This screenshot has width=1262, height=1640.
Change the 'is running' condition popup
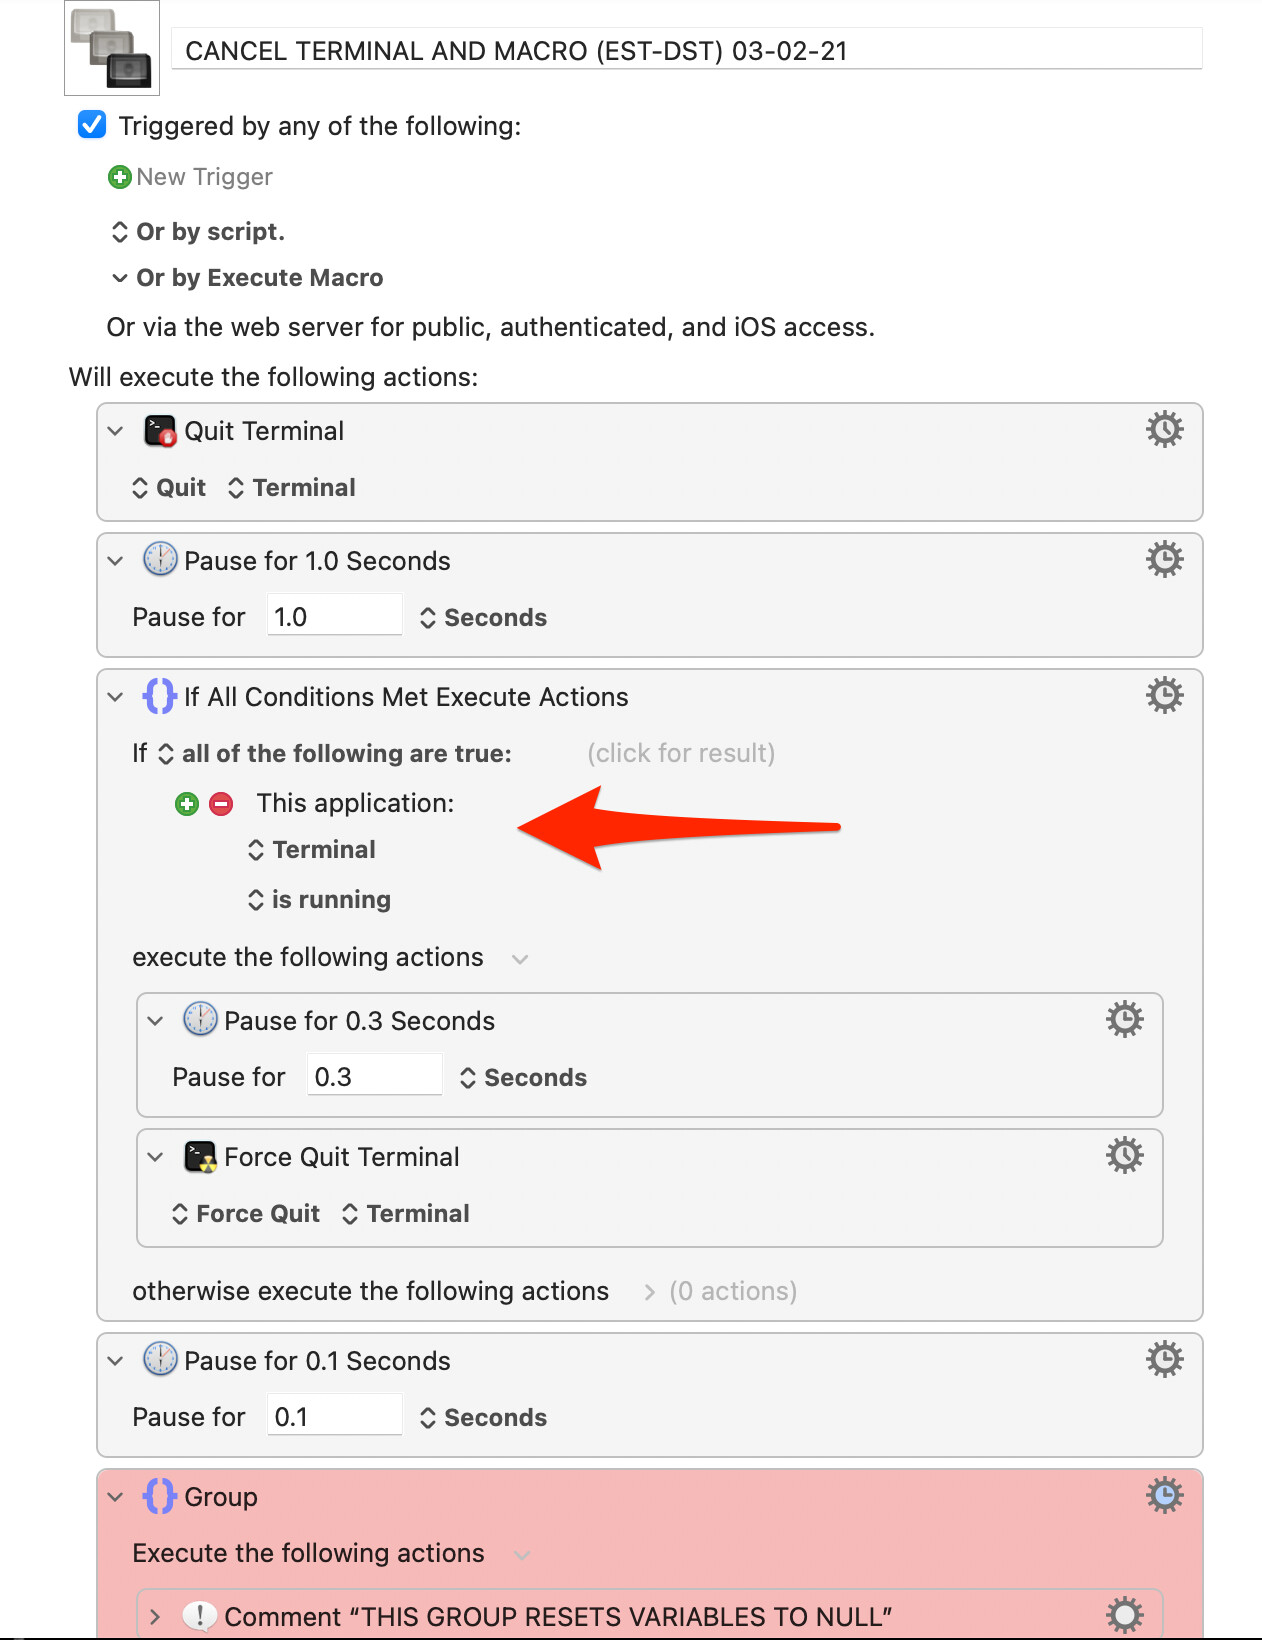click(x=319, y=900)
